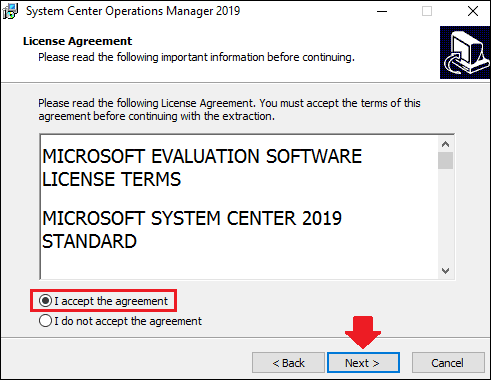The height and width of the screenshot is (380, 491).
Task: Close the setup window with X
Action: 473,11
